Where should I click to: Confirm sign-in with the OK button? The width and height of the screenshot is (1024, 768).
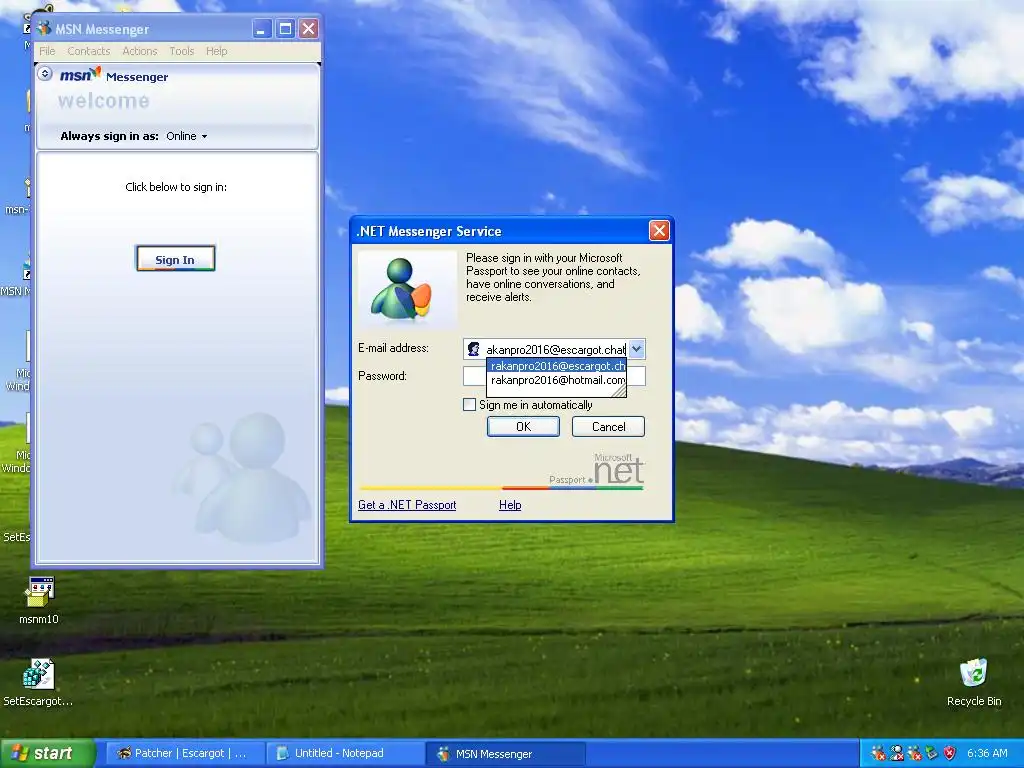[x=523, y=426]
